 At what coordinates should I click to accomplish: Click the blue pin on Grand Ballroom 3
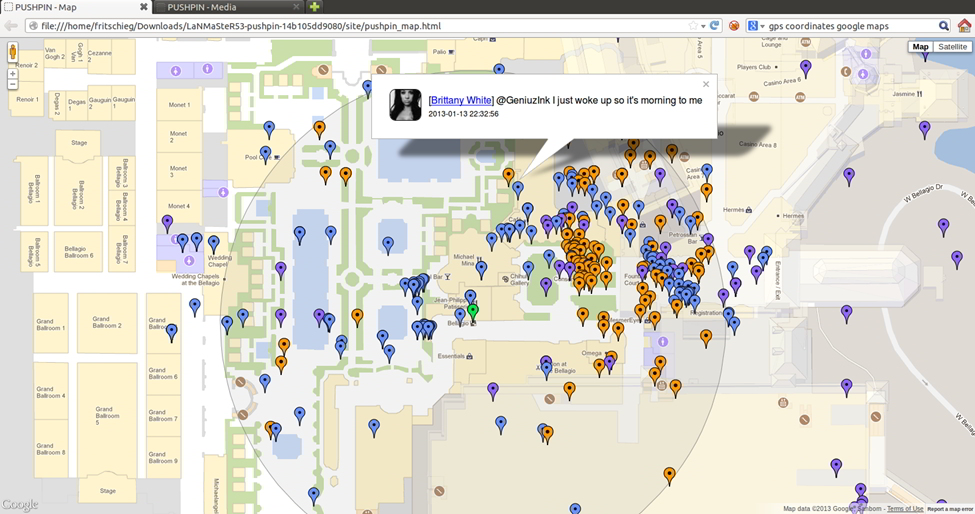point(172,333)
